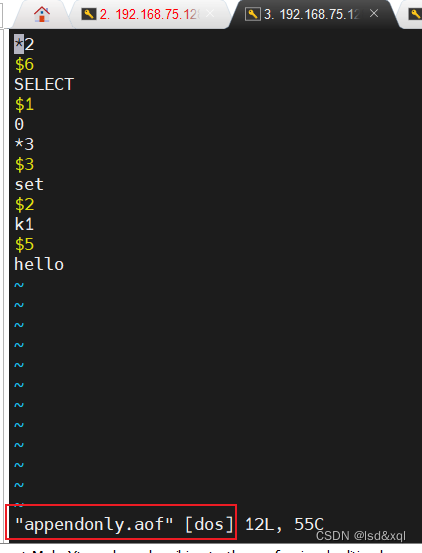Click the *3 array header line
The image size is (422, 553).
pyautogui.click(x=24, y=144)
